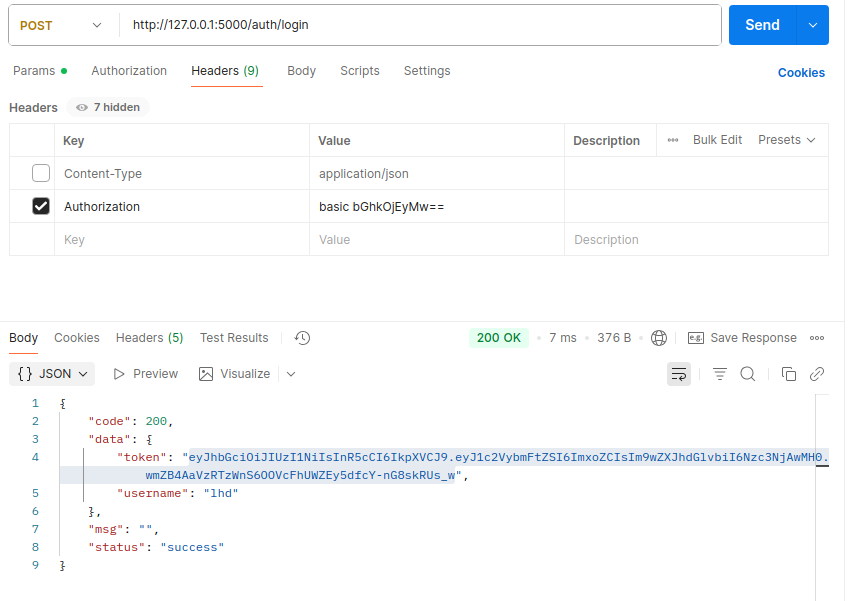Click the network globe icon
Image resolution: width=853 pixels, height=601 pixels.
[x=659, y=338]
